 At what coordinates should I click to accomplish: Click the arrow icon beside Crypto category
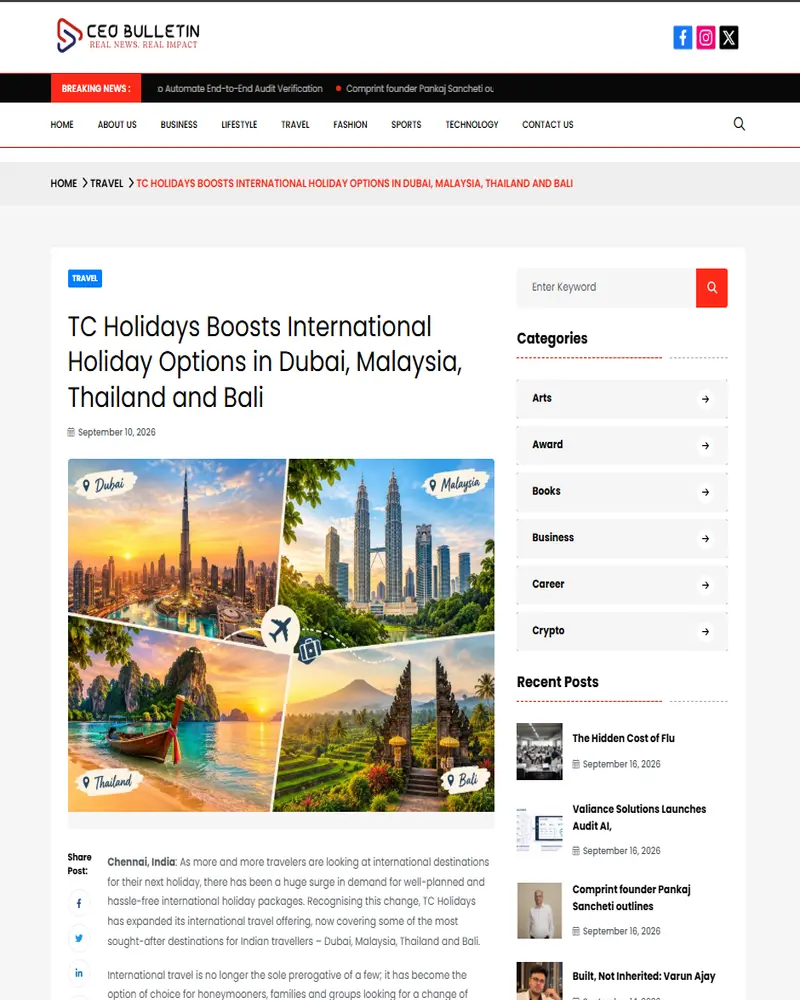coord(705,632)
